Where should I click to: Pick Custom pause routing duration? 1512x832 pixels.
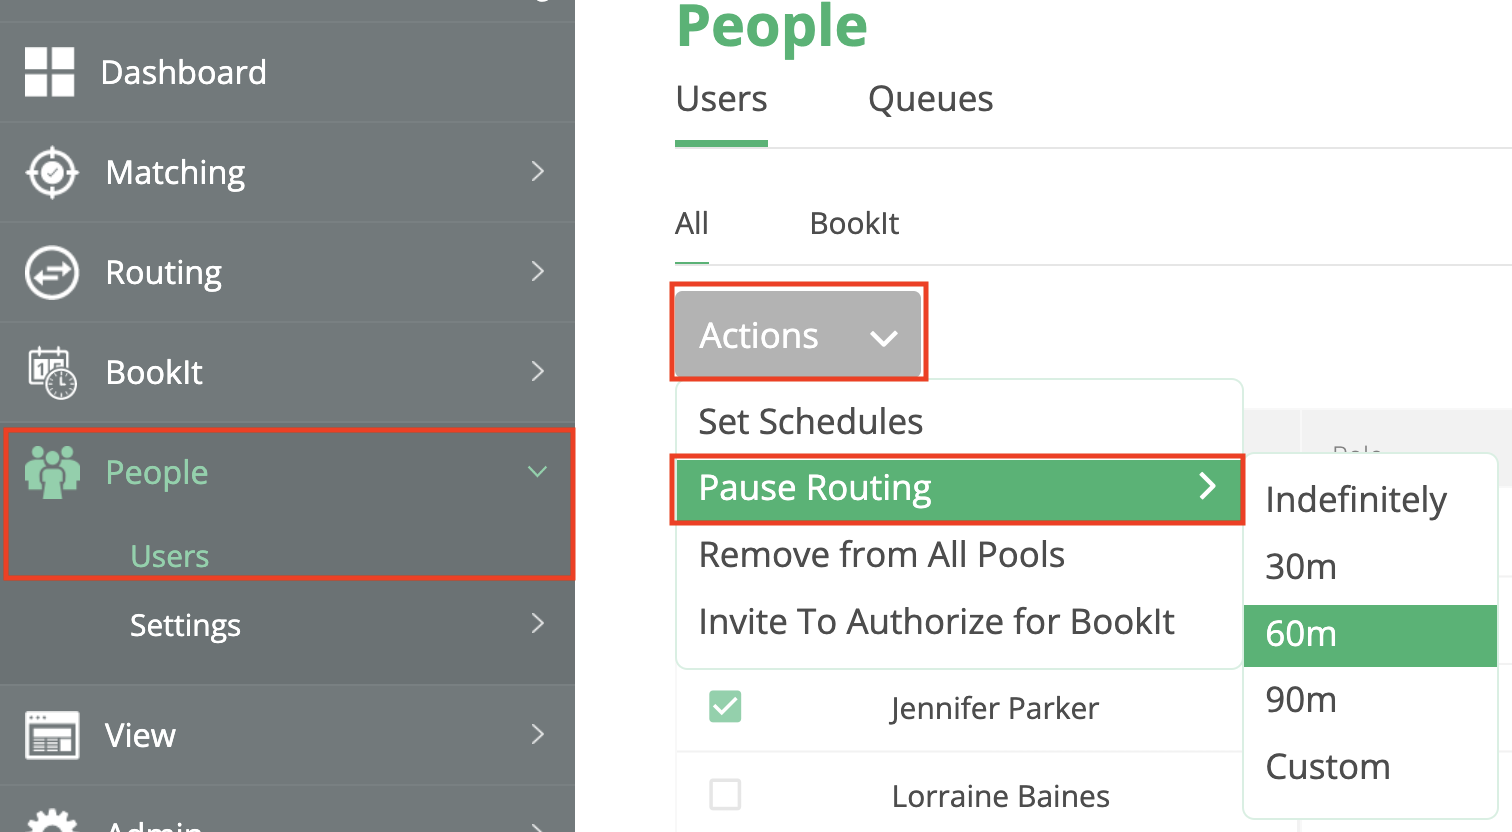[x=1328, y=767]
